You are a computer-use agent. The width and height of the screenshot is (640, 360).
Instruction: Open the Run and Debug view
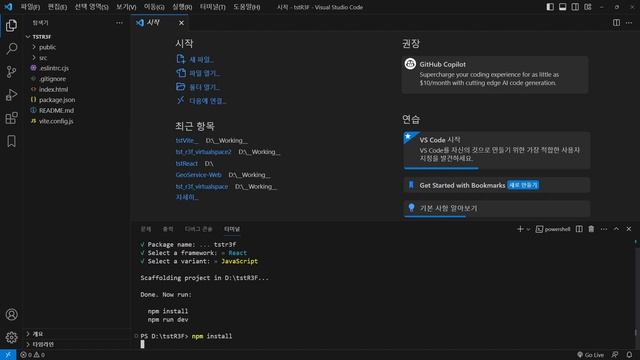11,95
